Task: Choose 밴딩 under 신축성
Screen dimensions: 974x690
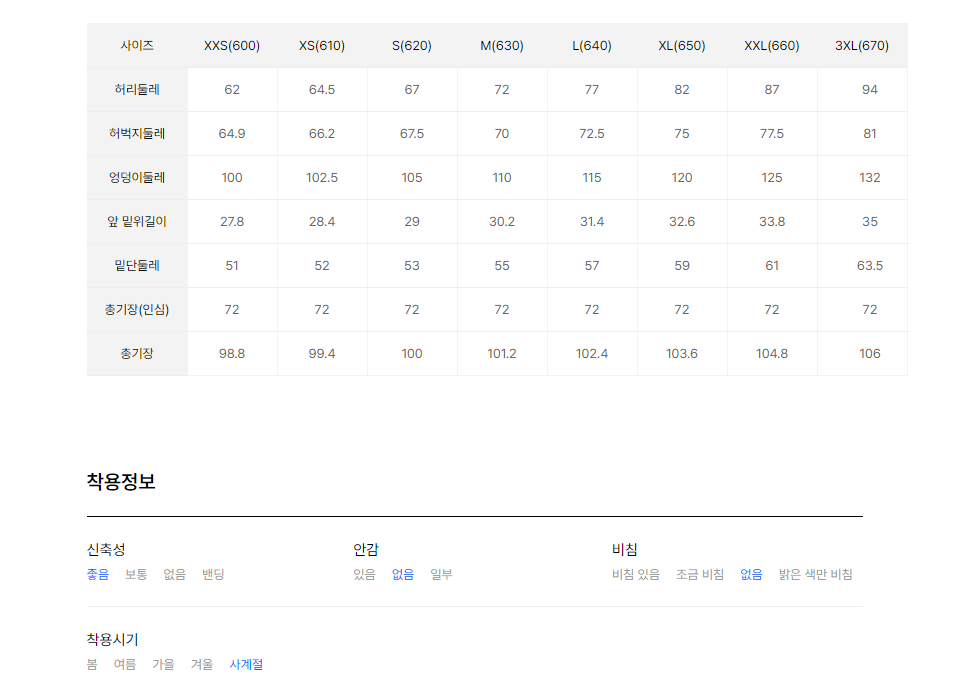Action: pos(213,574)
